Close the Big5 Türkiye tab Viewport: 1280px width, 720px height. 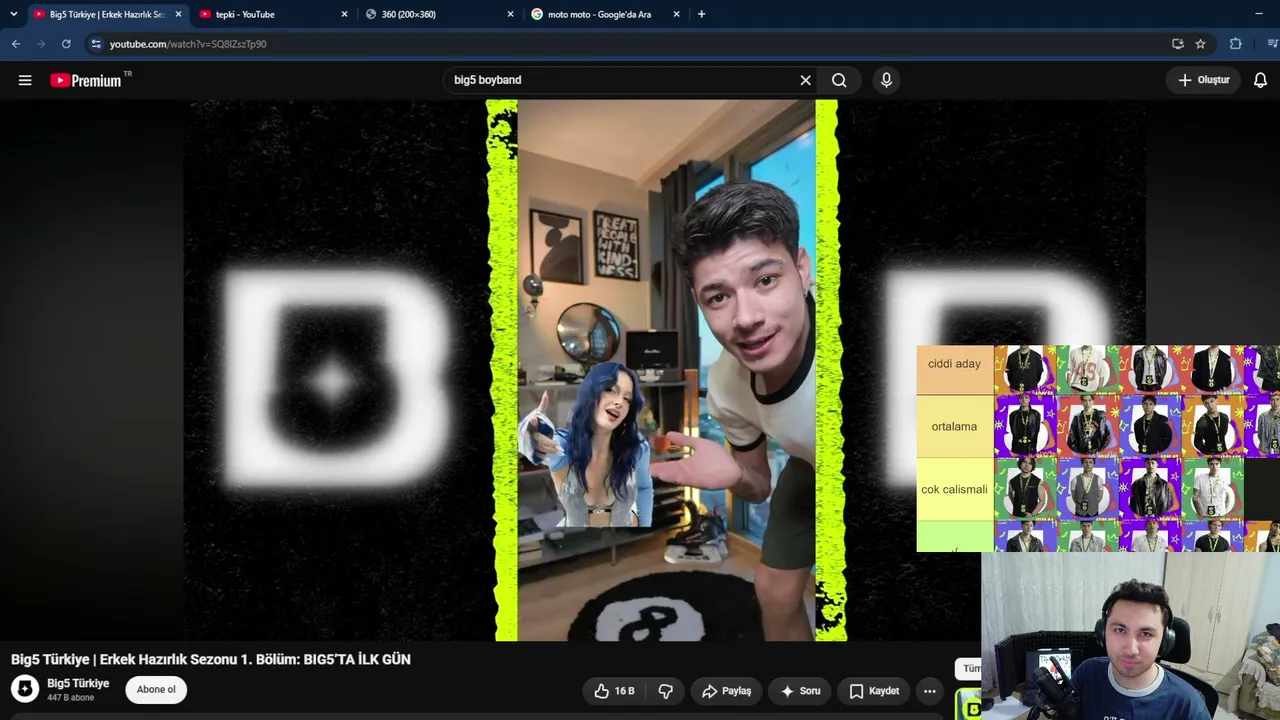[x=178, y=14]
